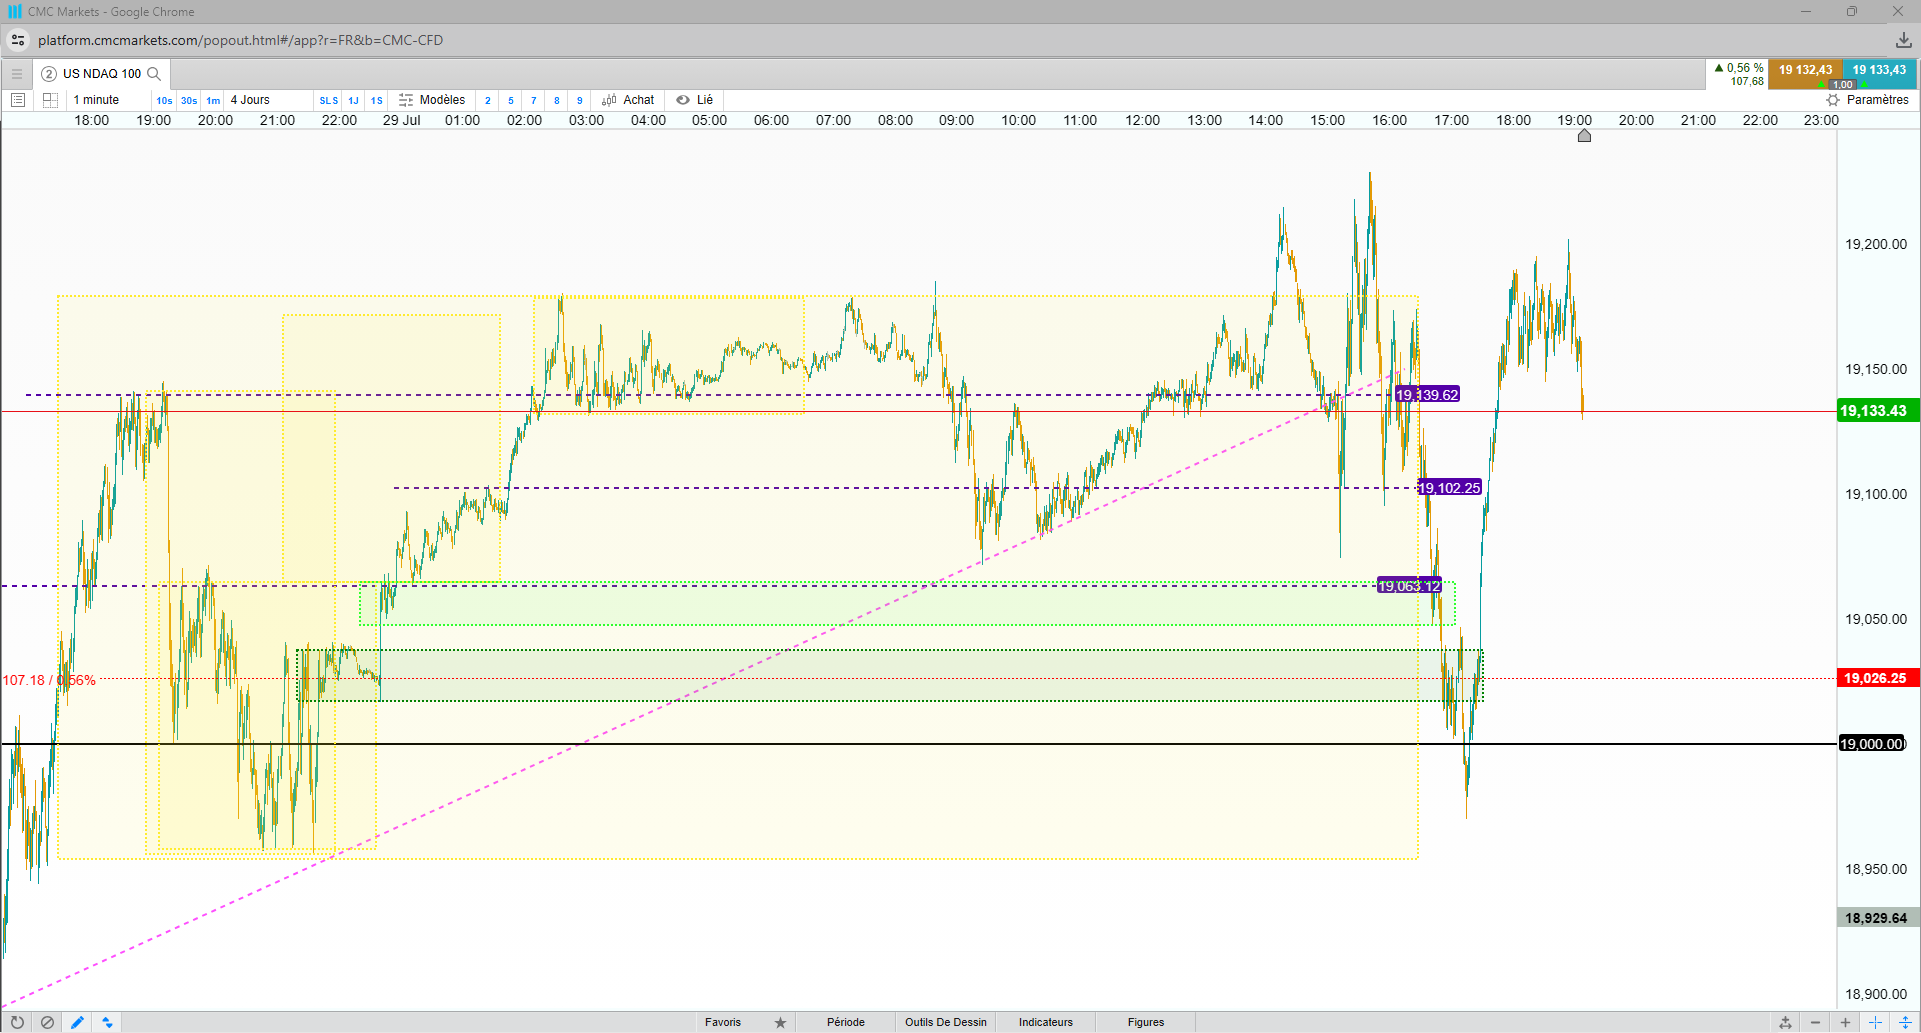Open the Outils De Dessin tab
The width and height of the screenshot is (1921, 1033).
(x=945, y=1022)
